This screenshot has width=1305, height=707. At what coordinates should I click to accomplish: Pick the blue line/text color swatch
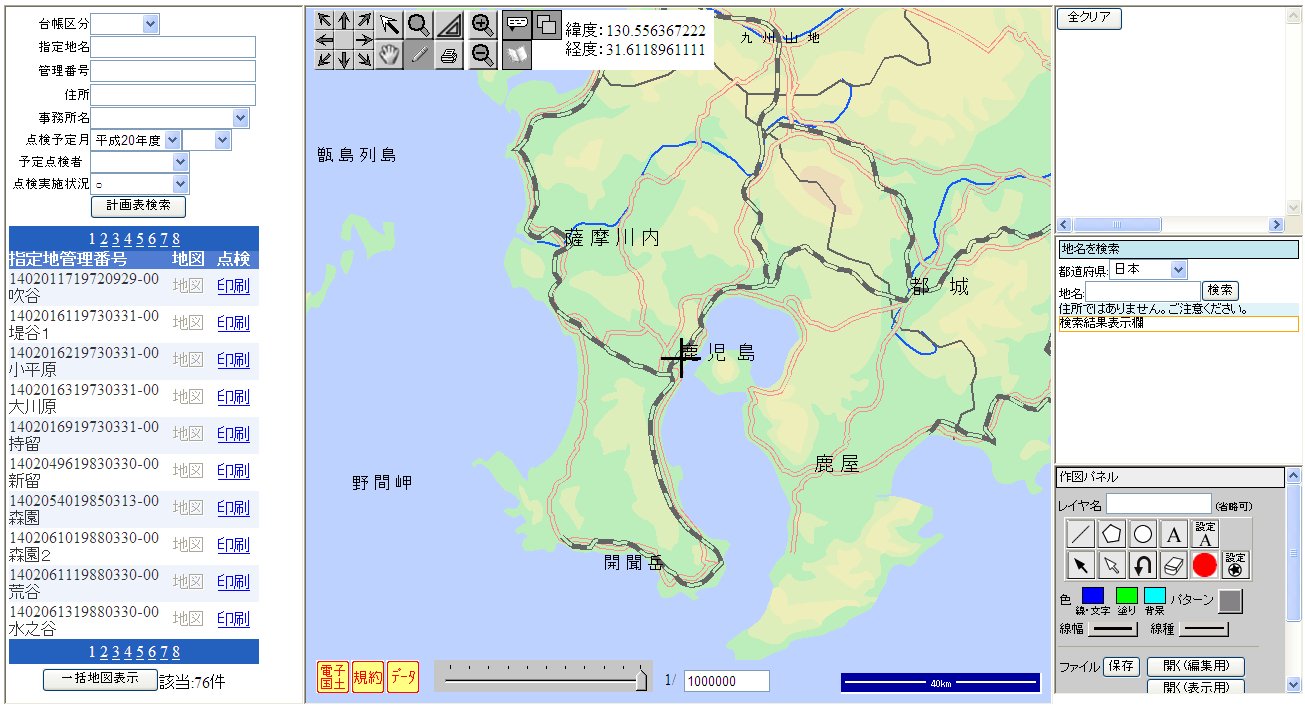coord(1093,597)
